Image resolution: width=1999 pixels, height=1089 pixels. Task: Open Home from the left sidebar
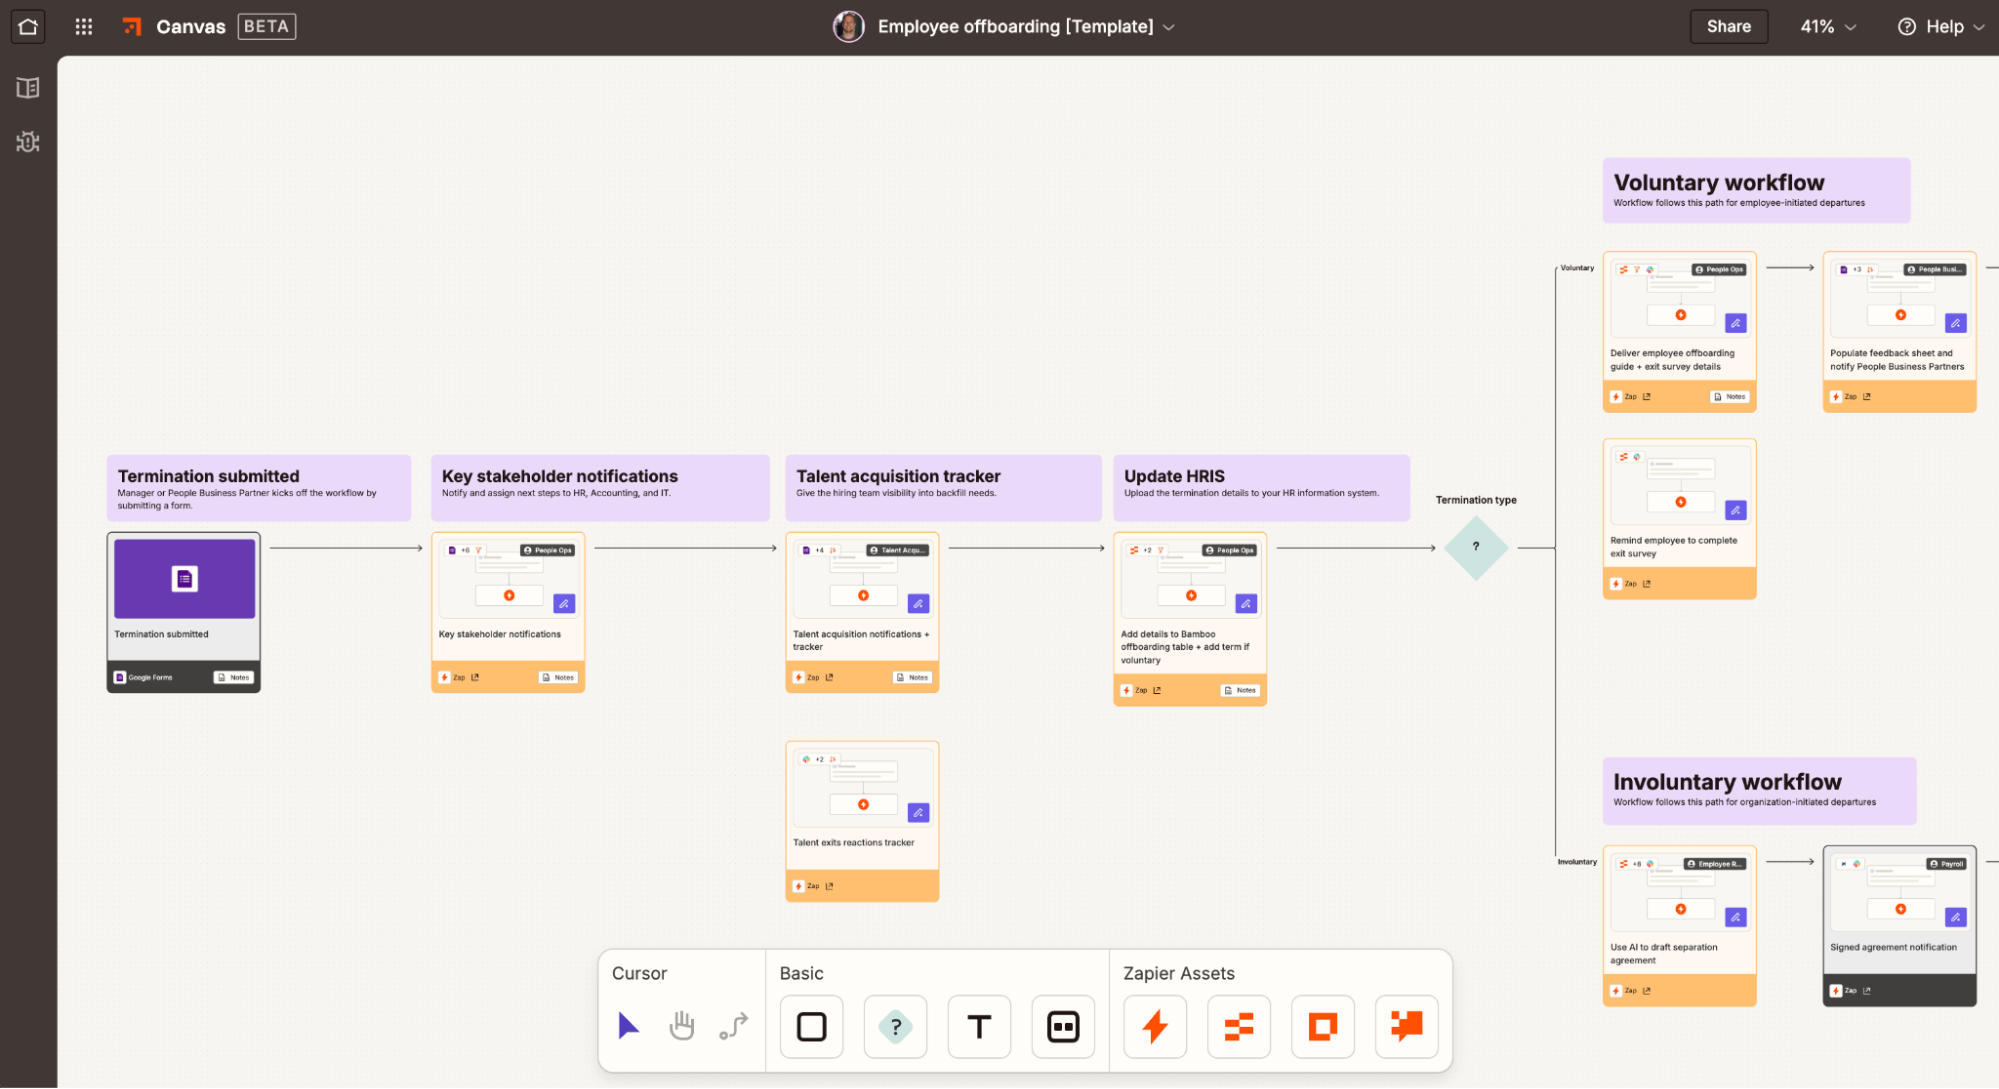click(27, 26)
